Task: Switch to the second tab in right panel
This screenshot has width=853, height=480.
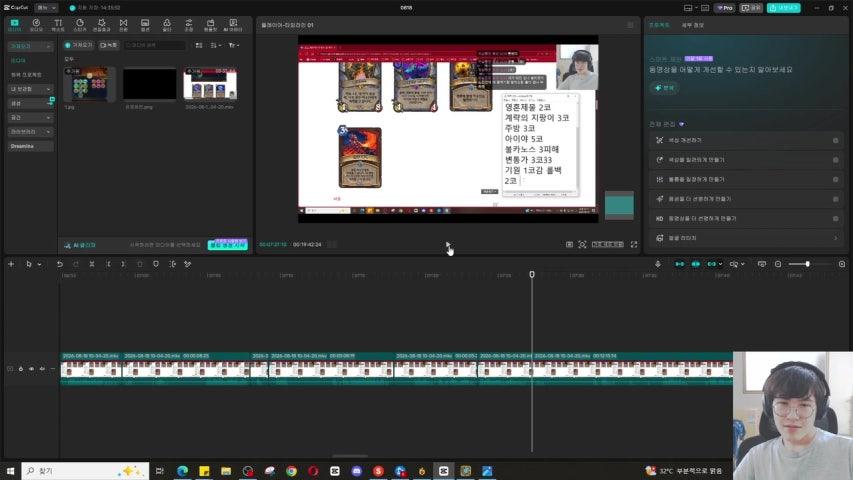Action: click(693, 25)
